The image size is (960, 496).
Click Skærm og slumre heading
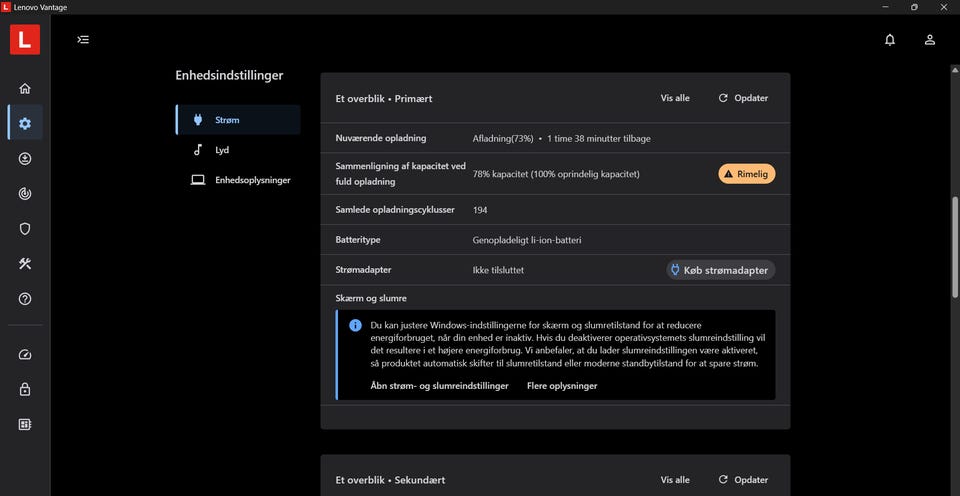click(x=371, y=298)
